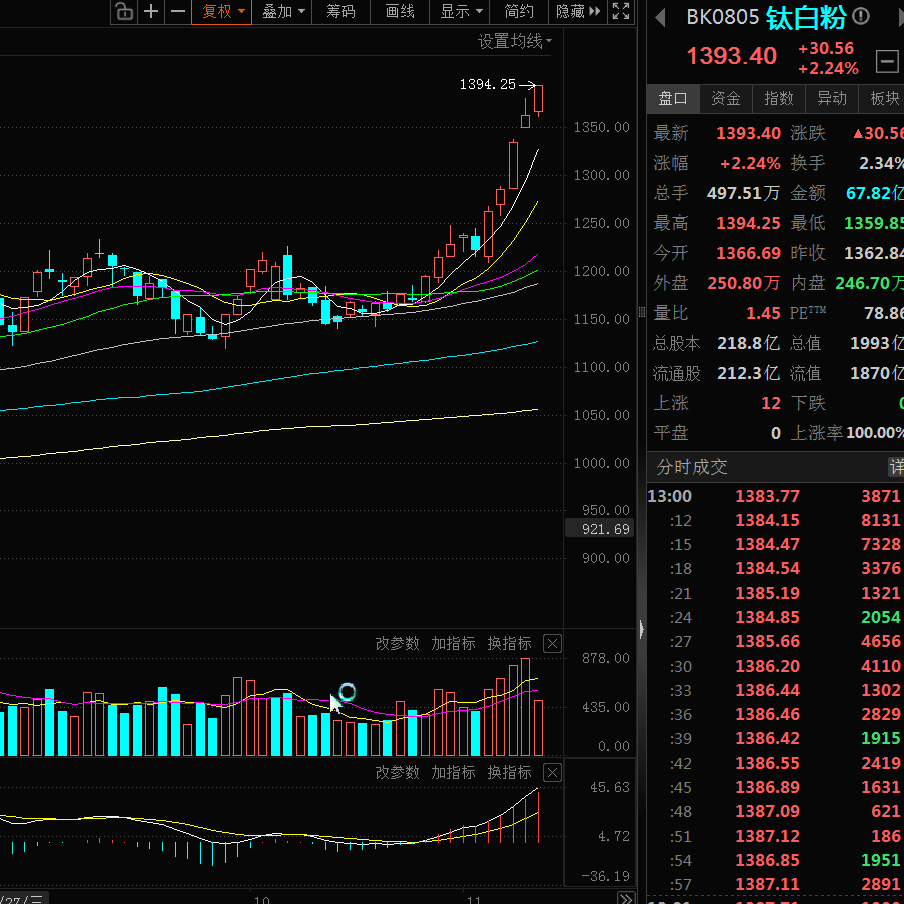
Task: Click 改参数 in volume panel
Action: tap(397, 643)
